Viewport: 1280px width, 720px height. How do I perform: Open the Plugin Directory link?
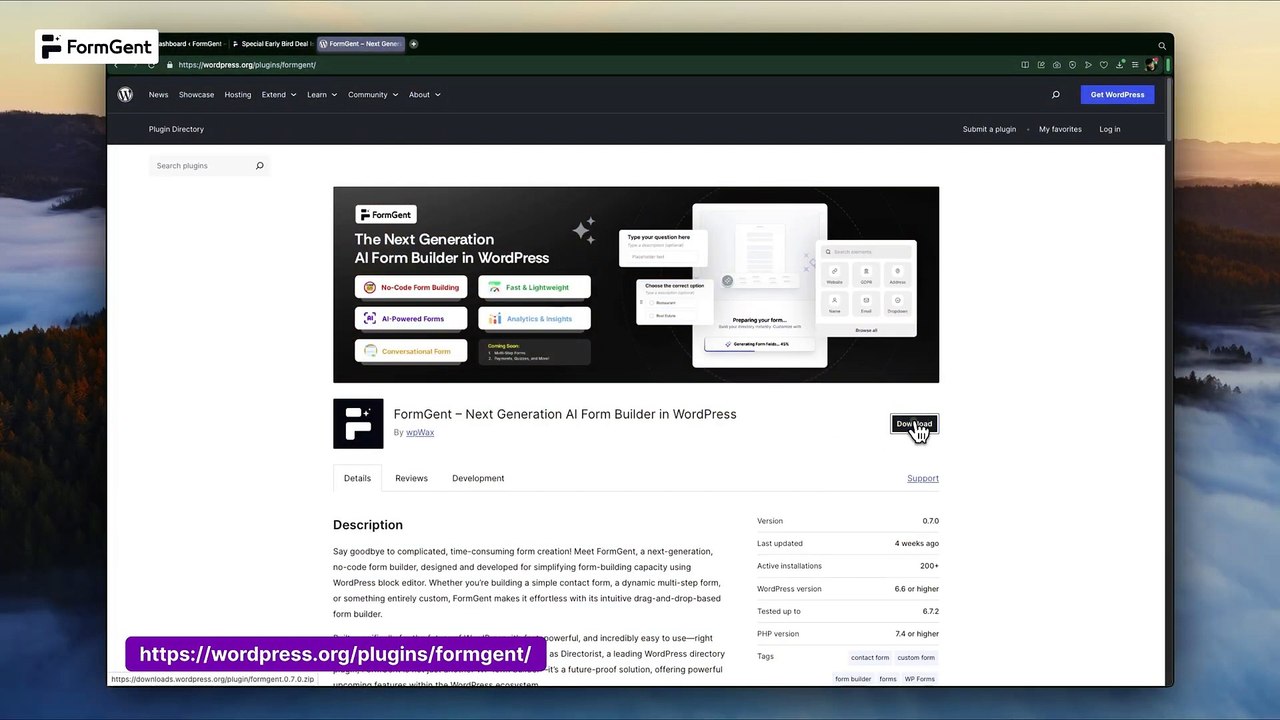(x=176, y=129)
